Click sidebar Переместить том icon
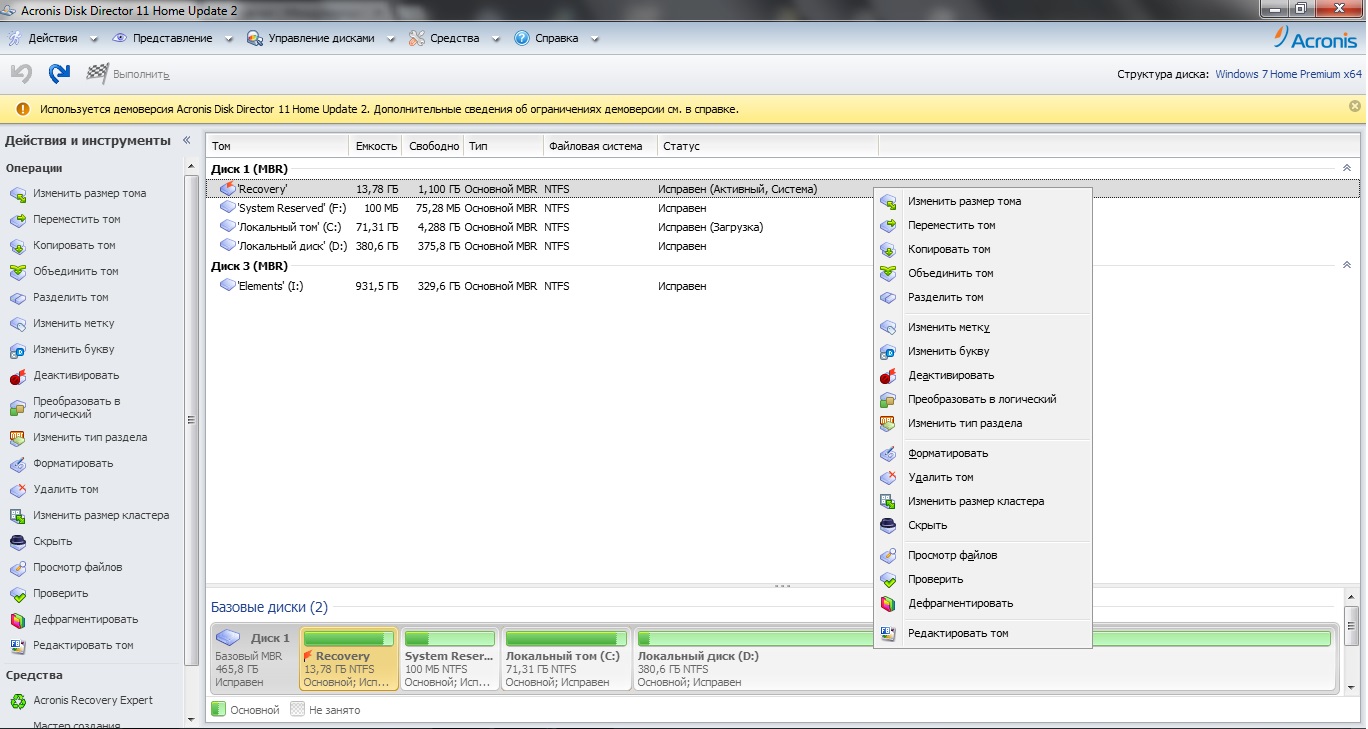 click(17, 220)
